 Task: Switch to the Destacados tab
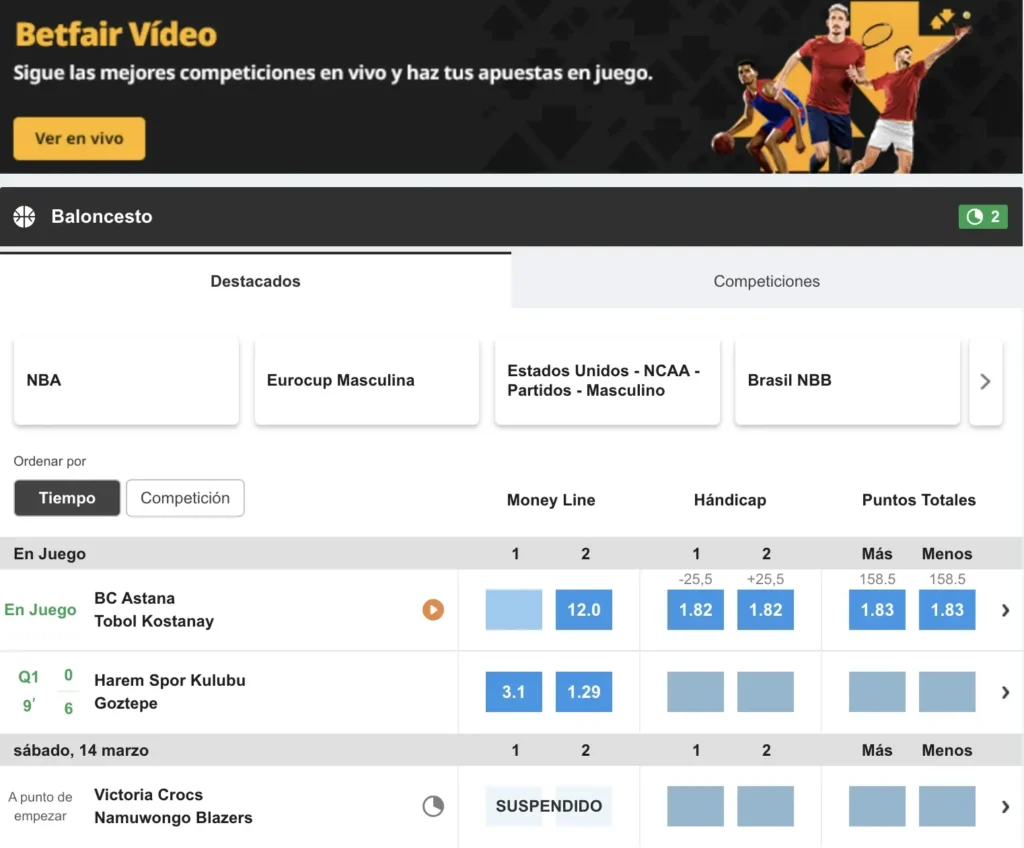[x=255, y=282]
